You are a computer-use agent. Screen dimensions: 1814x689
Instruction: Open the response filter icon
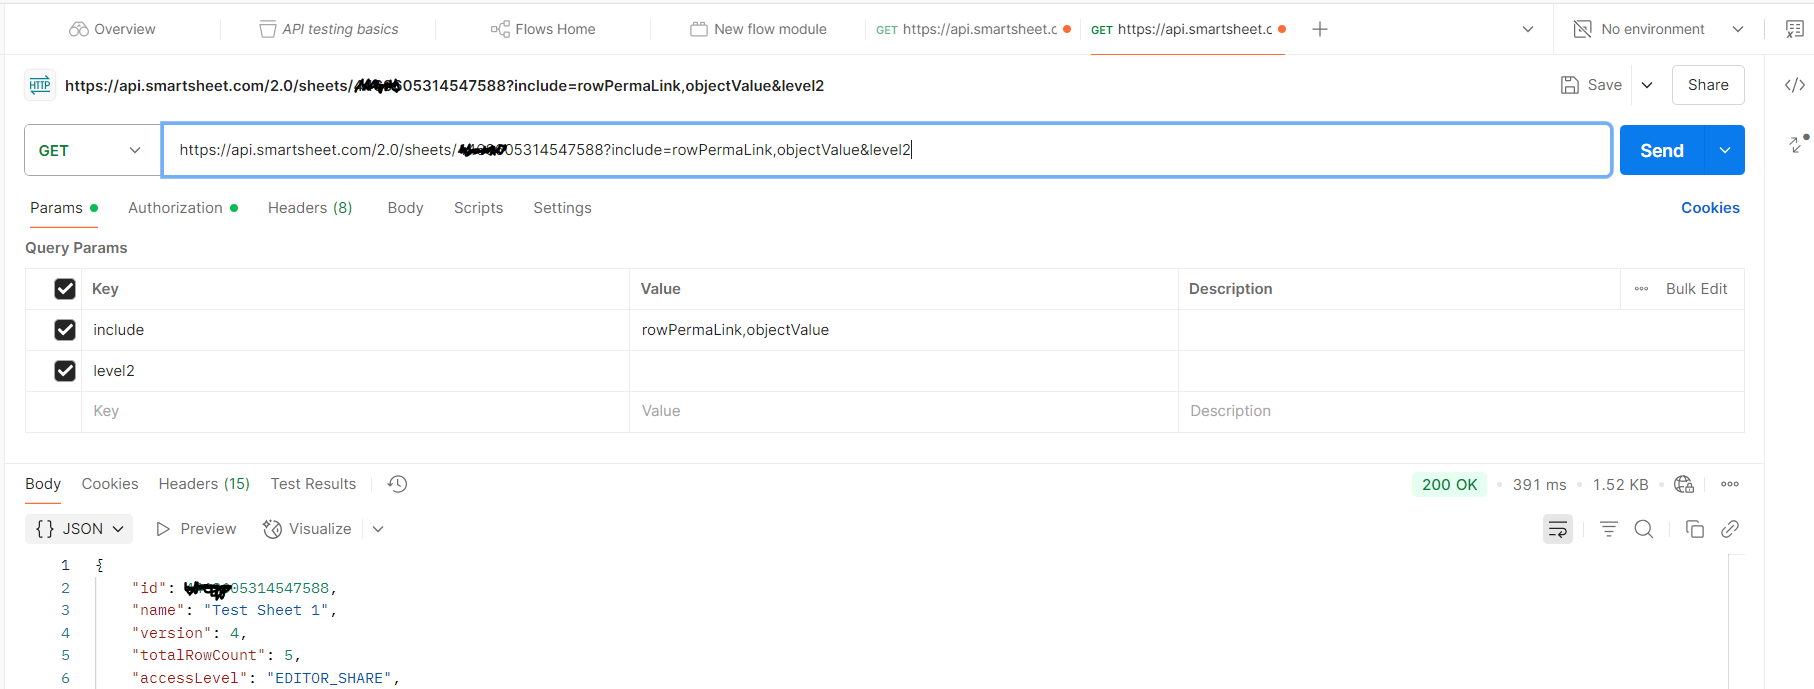[x=1609, y=529]
